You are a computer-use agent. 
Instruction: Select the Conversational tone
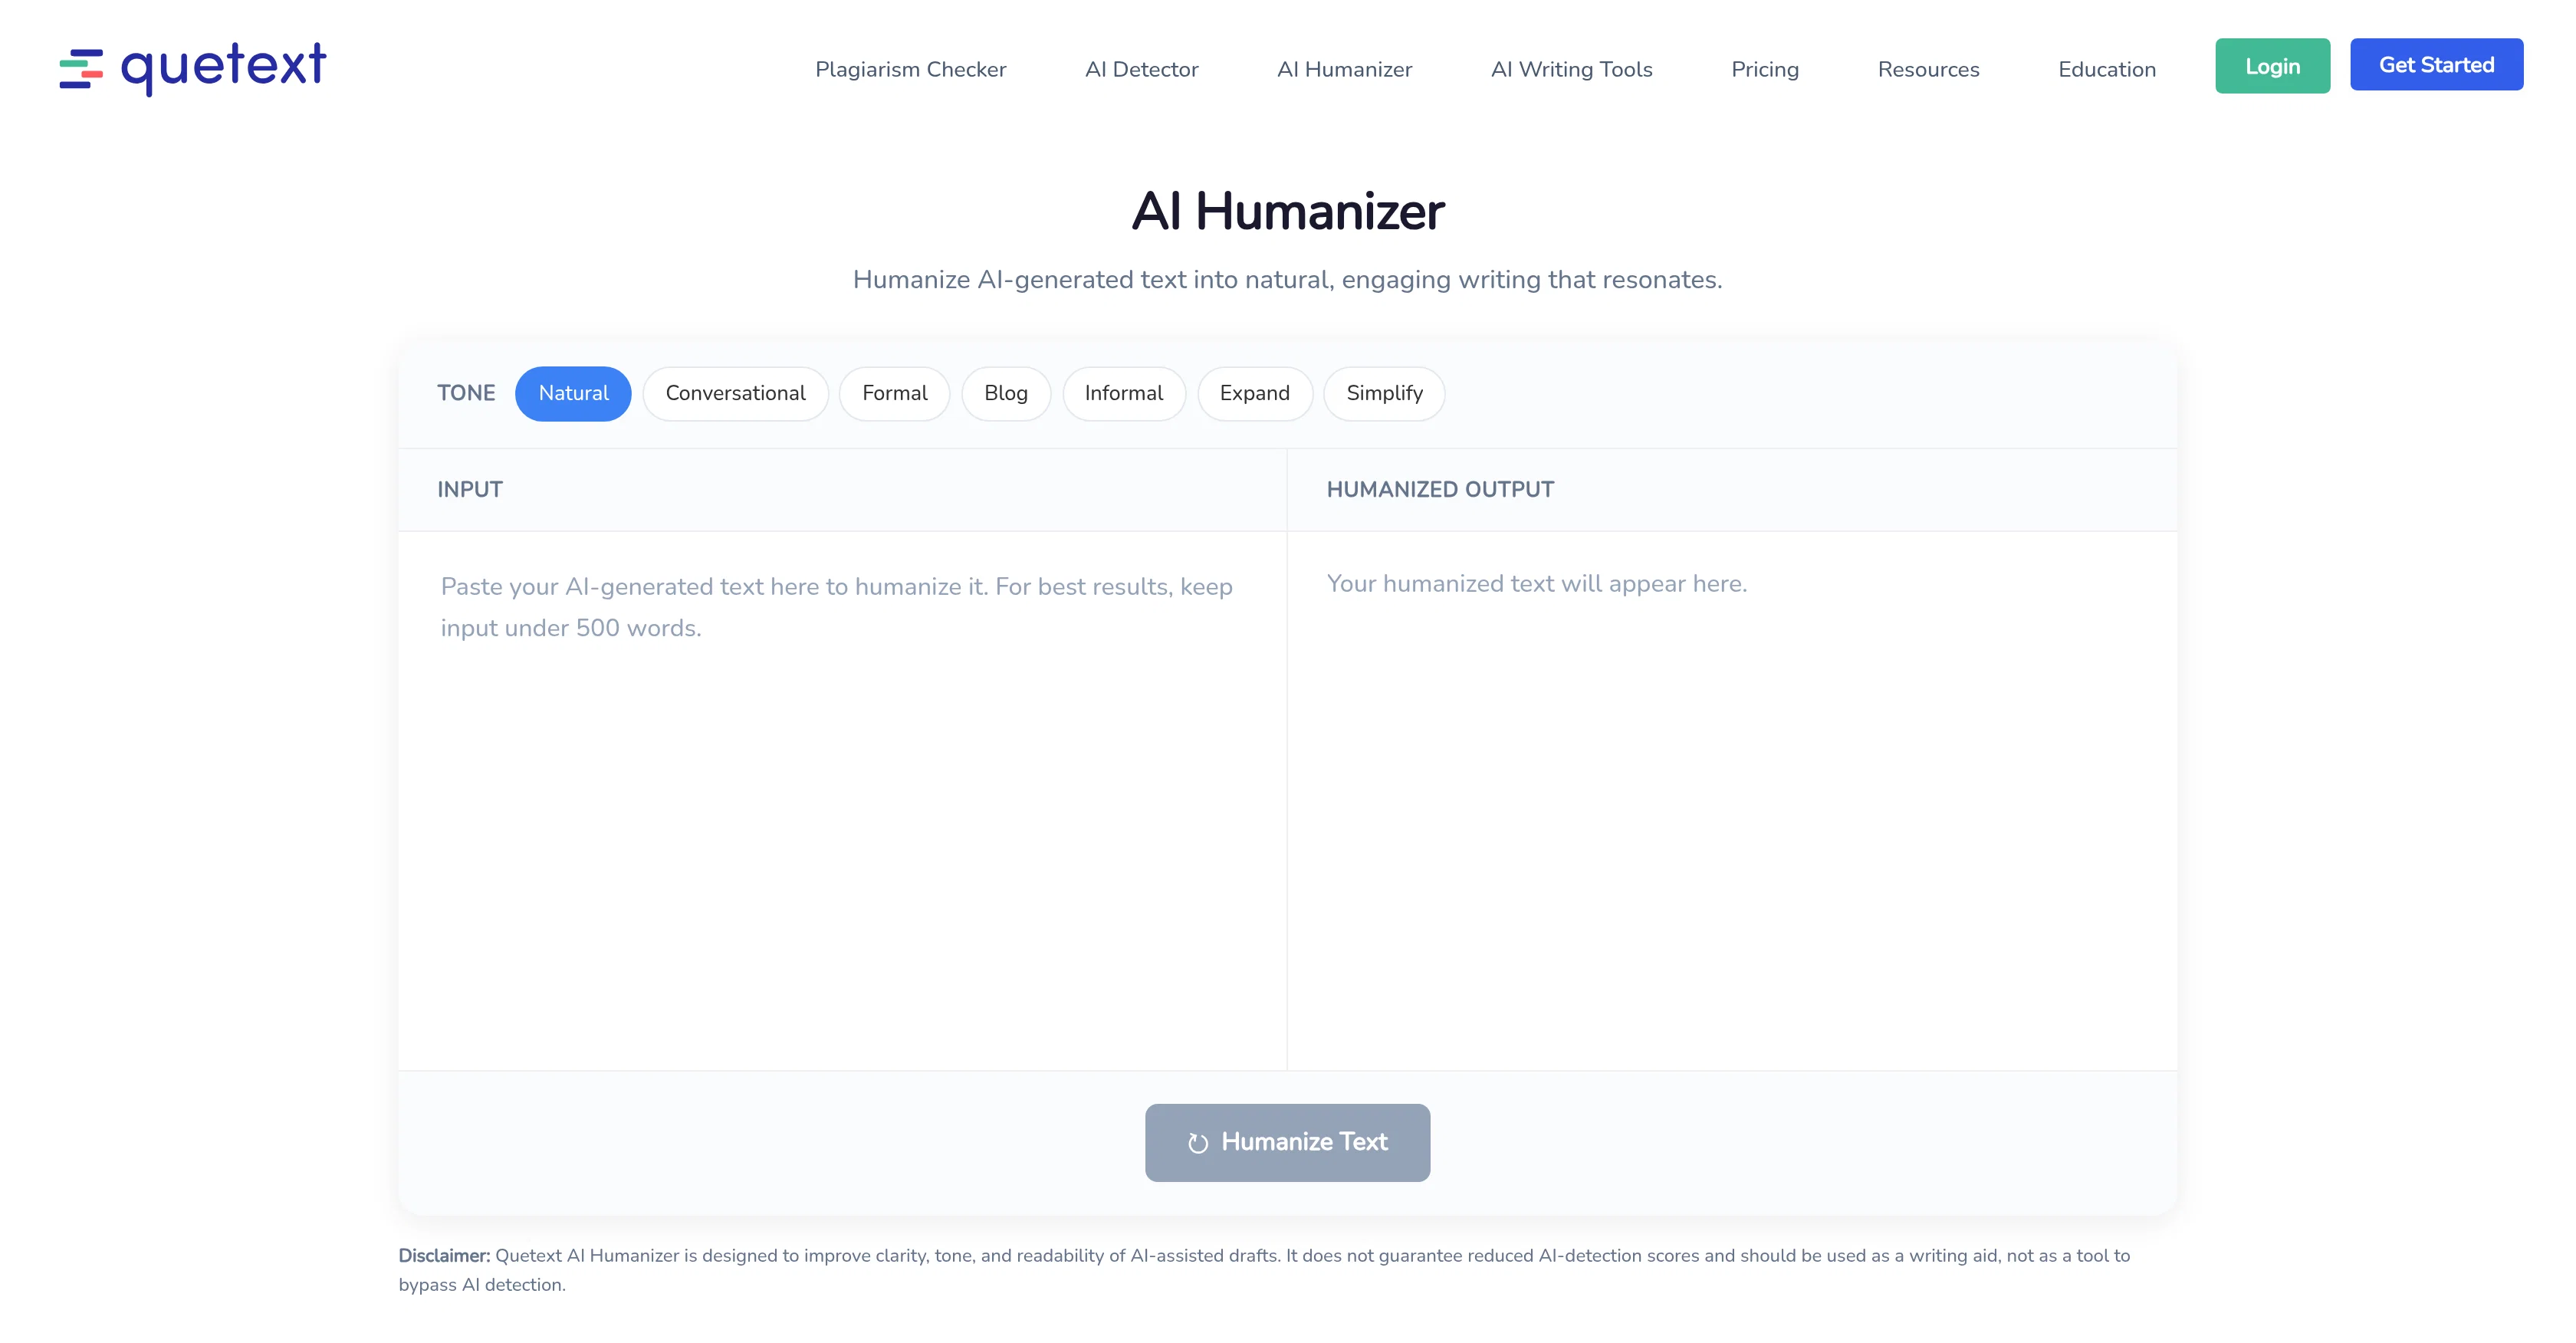point(735,393)
